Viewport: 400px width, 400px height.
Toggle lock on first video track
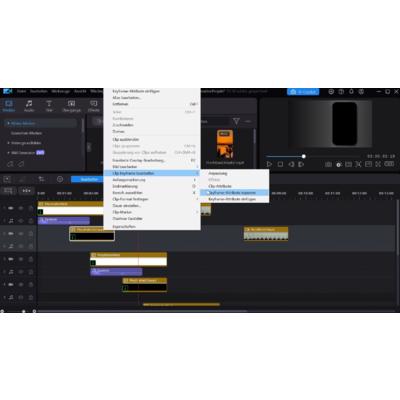click(31, 208)
